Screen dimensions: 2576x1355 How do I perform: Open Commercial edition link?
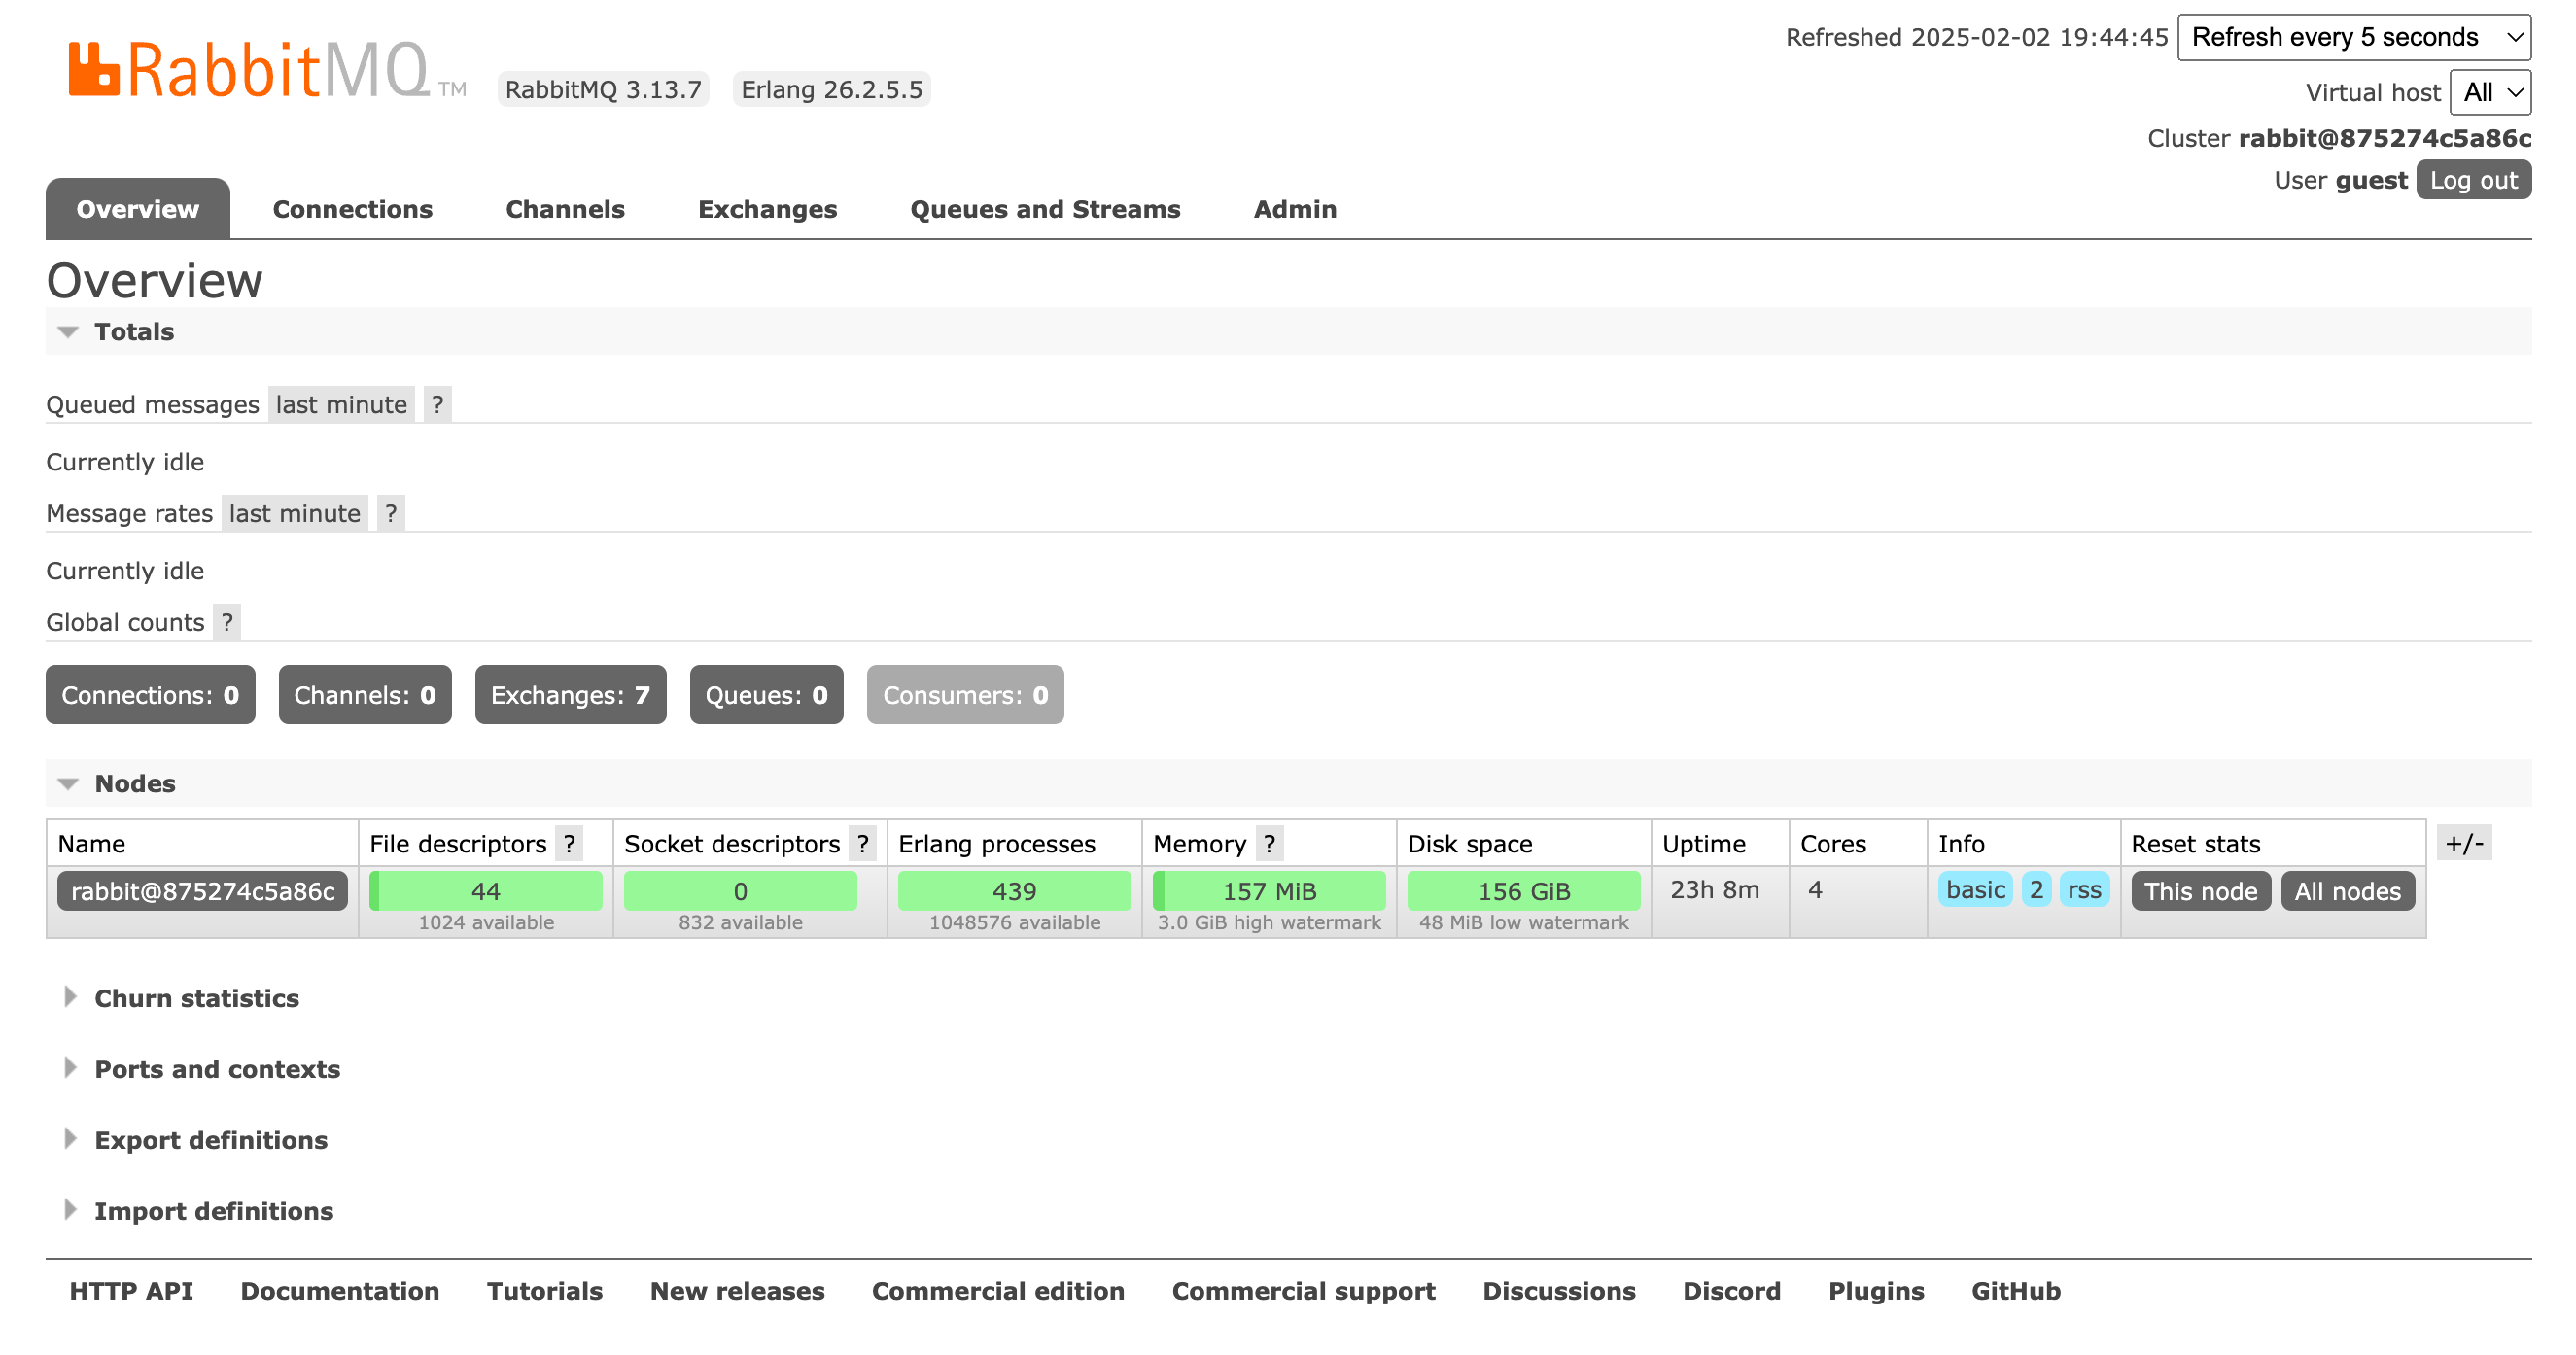[x=998, y=1292]
